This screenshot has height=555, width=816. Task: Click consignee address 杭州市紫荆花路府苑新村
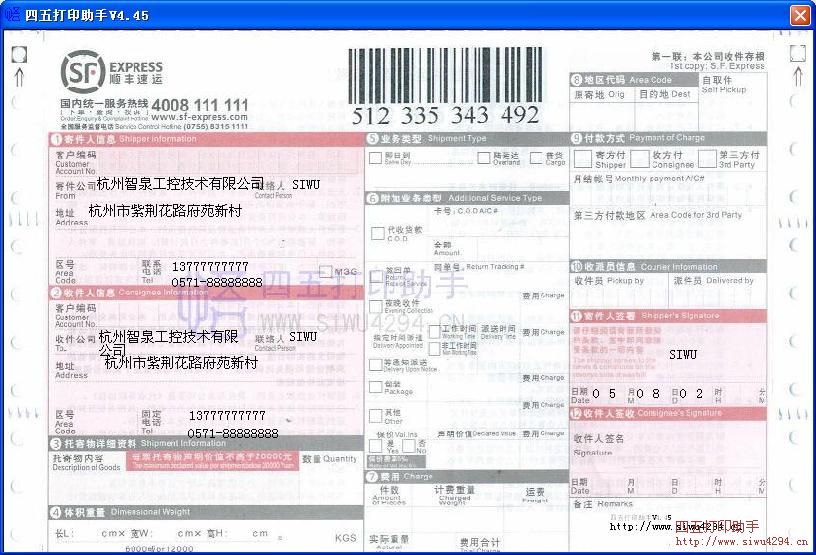pyautogui.click(x=181, y=363)
